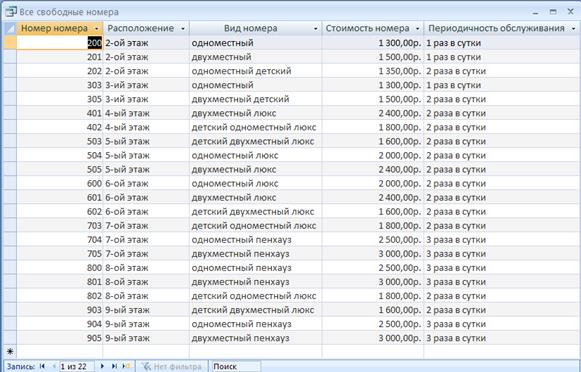Click room number cell 303

pyautogui.click(x=60, y=85)
